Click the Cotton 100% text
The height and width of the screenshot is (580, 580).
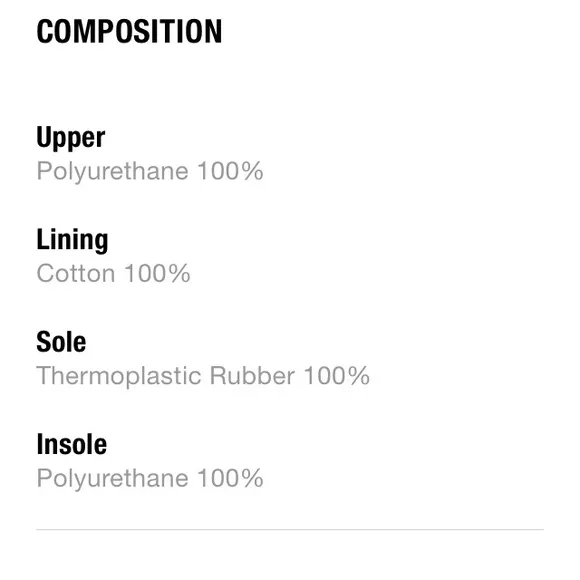click(113, 274)
